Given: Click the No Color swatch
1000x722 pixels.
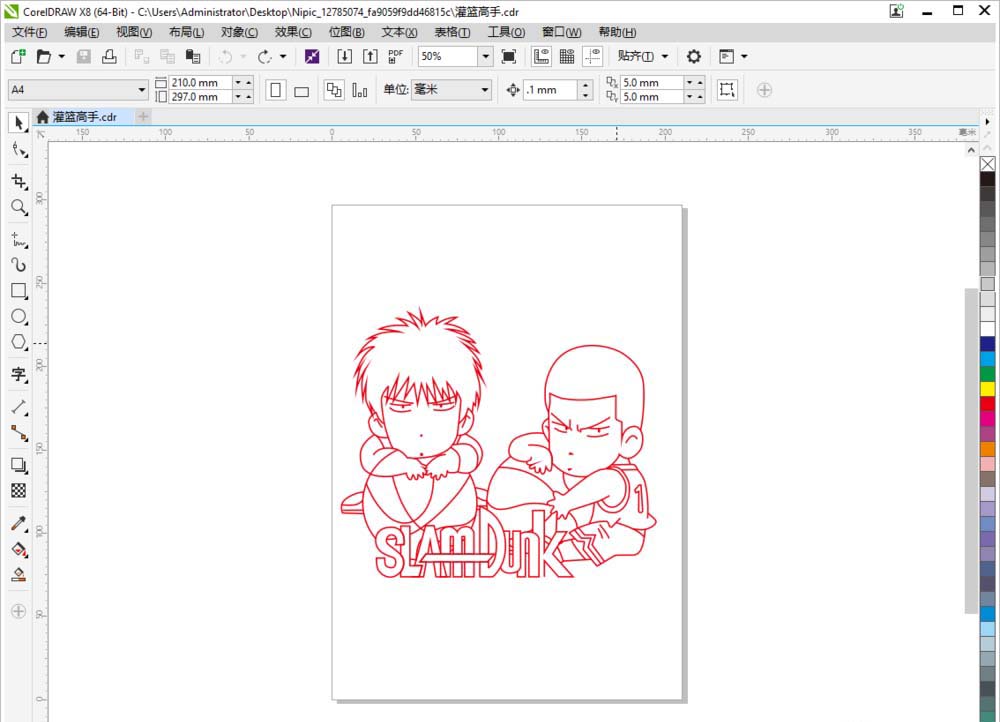Looking at the screenshot, I should click(987, 164).
